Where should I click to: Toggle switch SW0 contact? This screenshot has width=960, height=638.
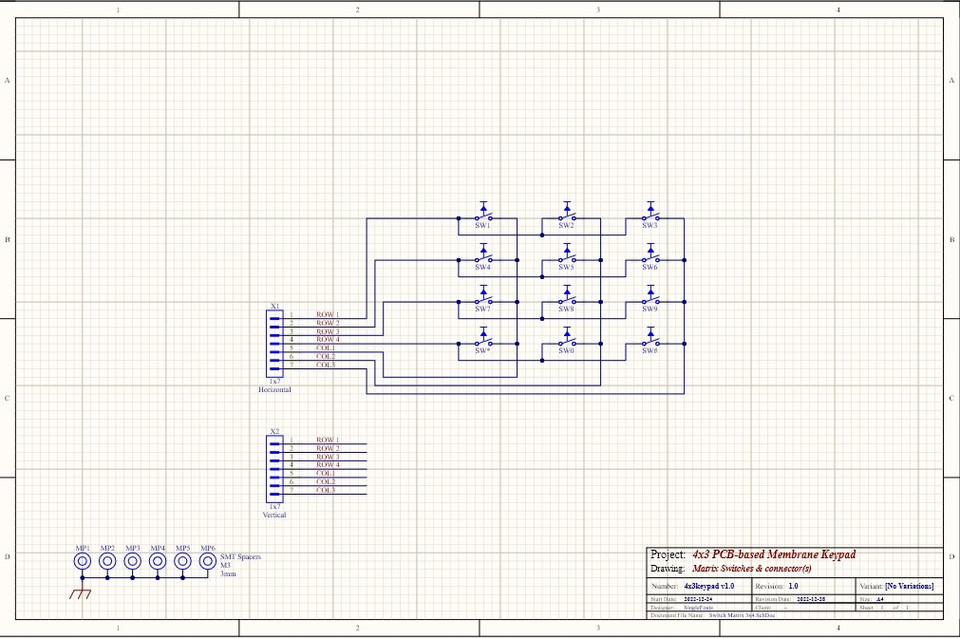point(567,342)
